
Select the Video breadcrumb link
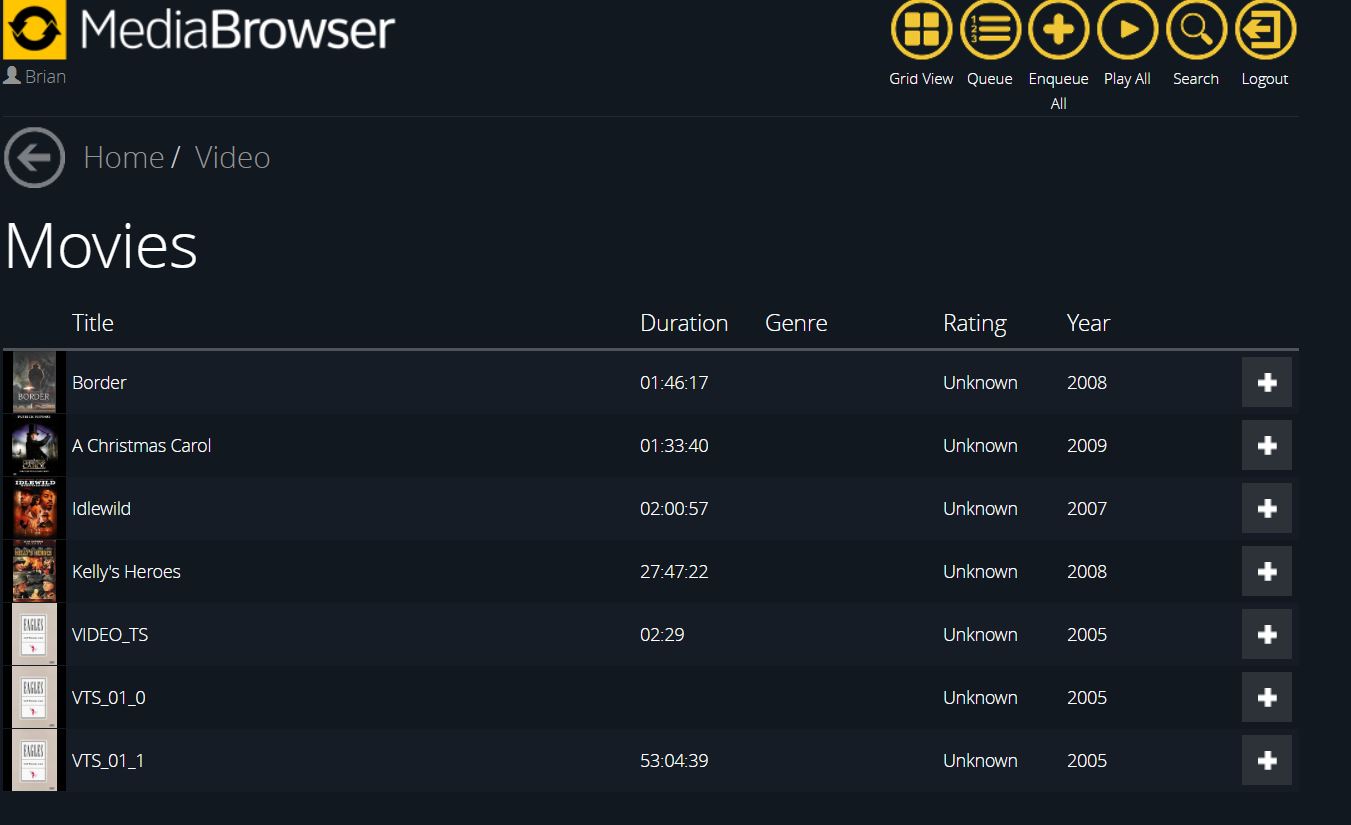pos(232,158)
